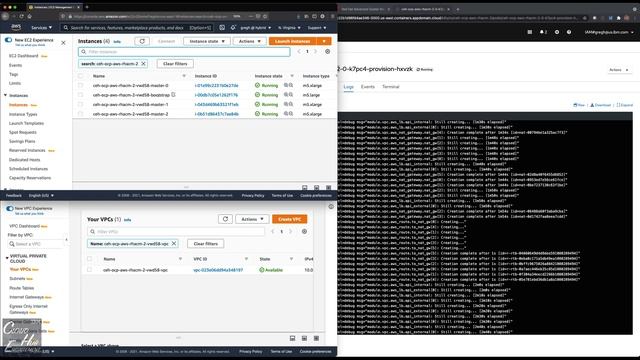Viewport: 640px width, 360px height.
Task: Open Instance Types in sidebar
Action: tap(23, 114)
